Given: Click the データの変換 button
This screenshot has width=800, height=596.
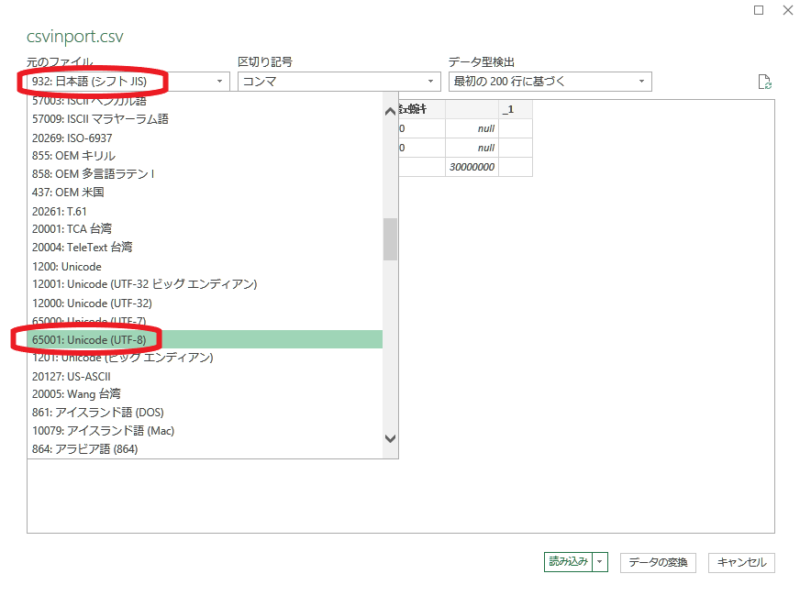Looking at the screenshot, I should (x=659, y=562).
